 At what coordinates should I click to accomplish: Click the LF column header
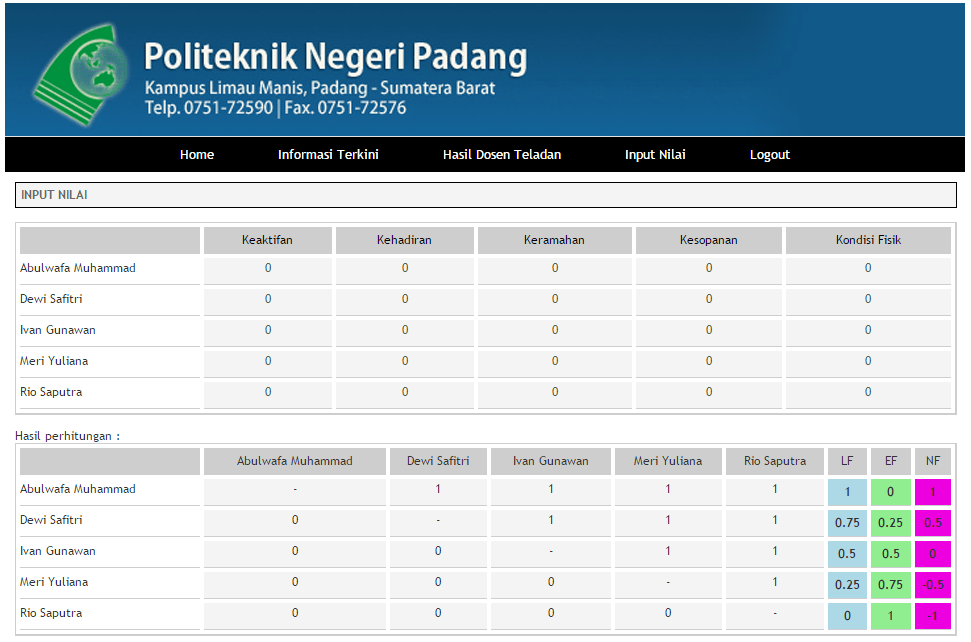click(847, 461)
